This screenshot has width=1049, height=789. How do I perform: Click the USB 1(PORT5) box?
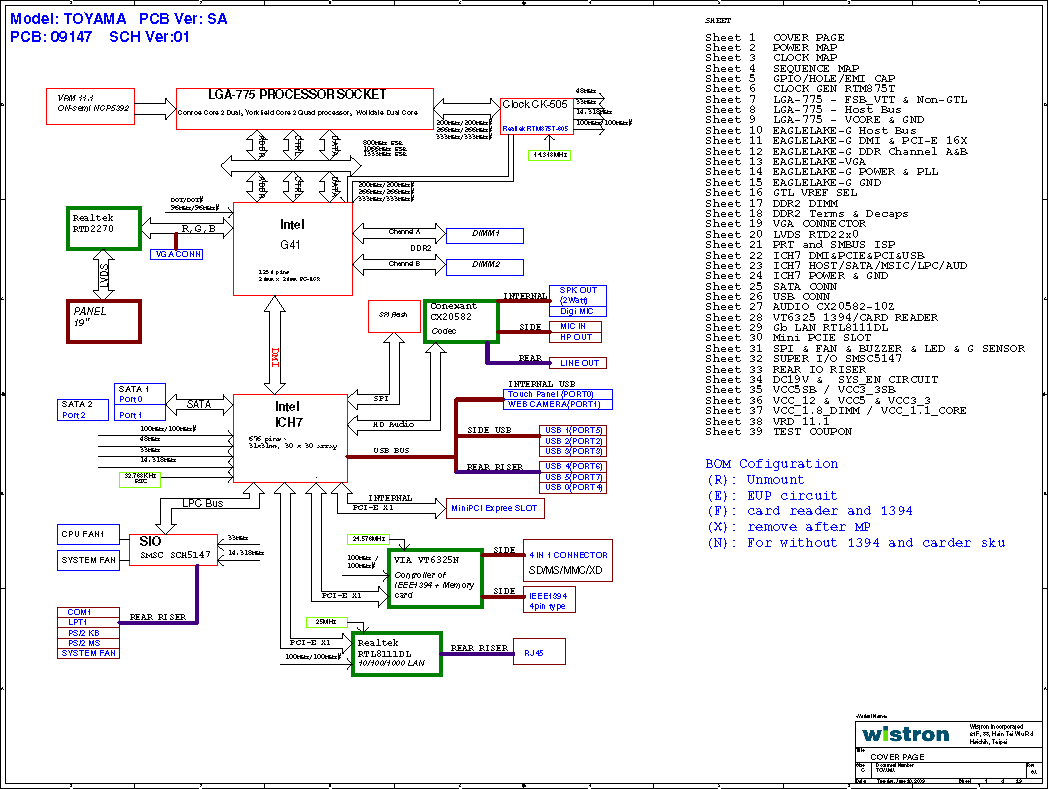point(573,430)
